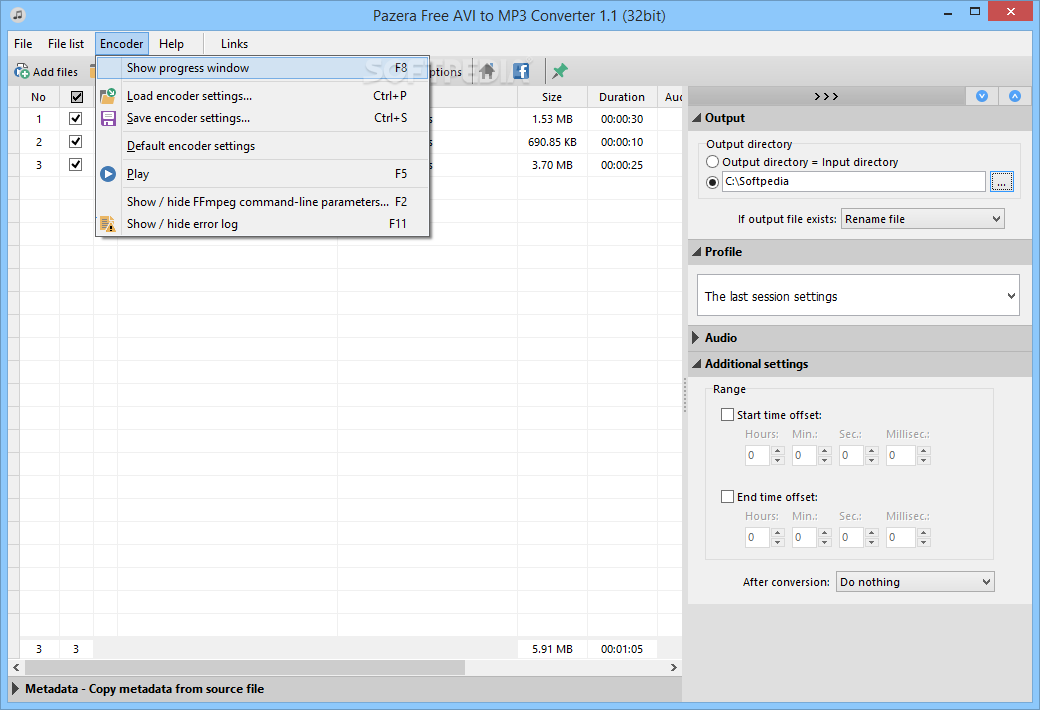Viewport: 1040px width, 710px height.
Task: Choose Show / hide FFmpeg command-line parameters
Action: click(x=263, y=202)
